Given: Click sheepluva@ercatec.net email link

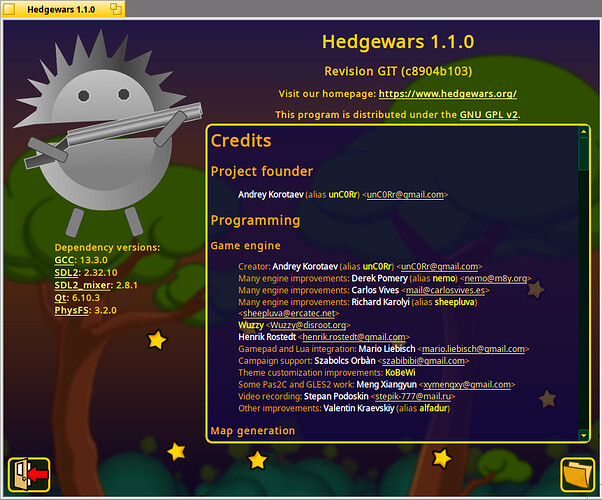Looking at the screenshot, I should (289, 313).
